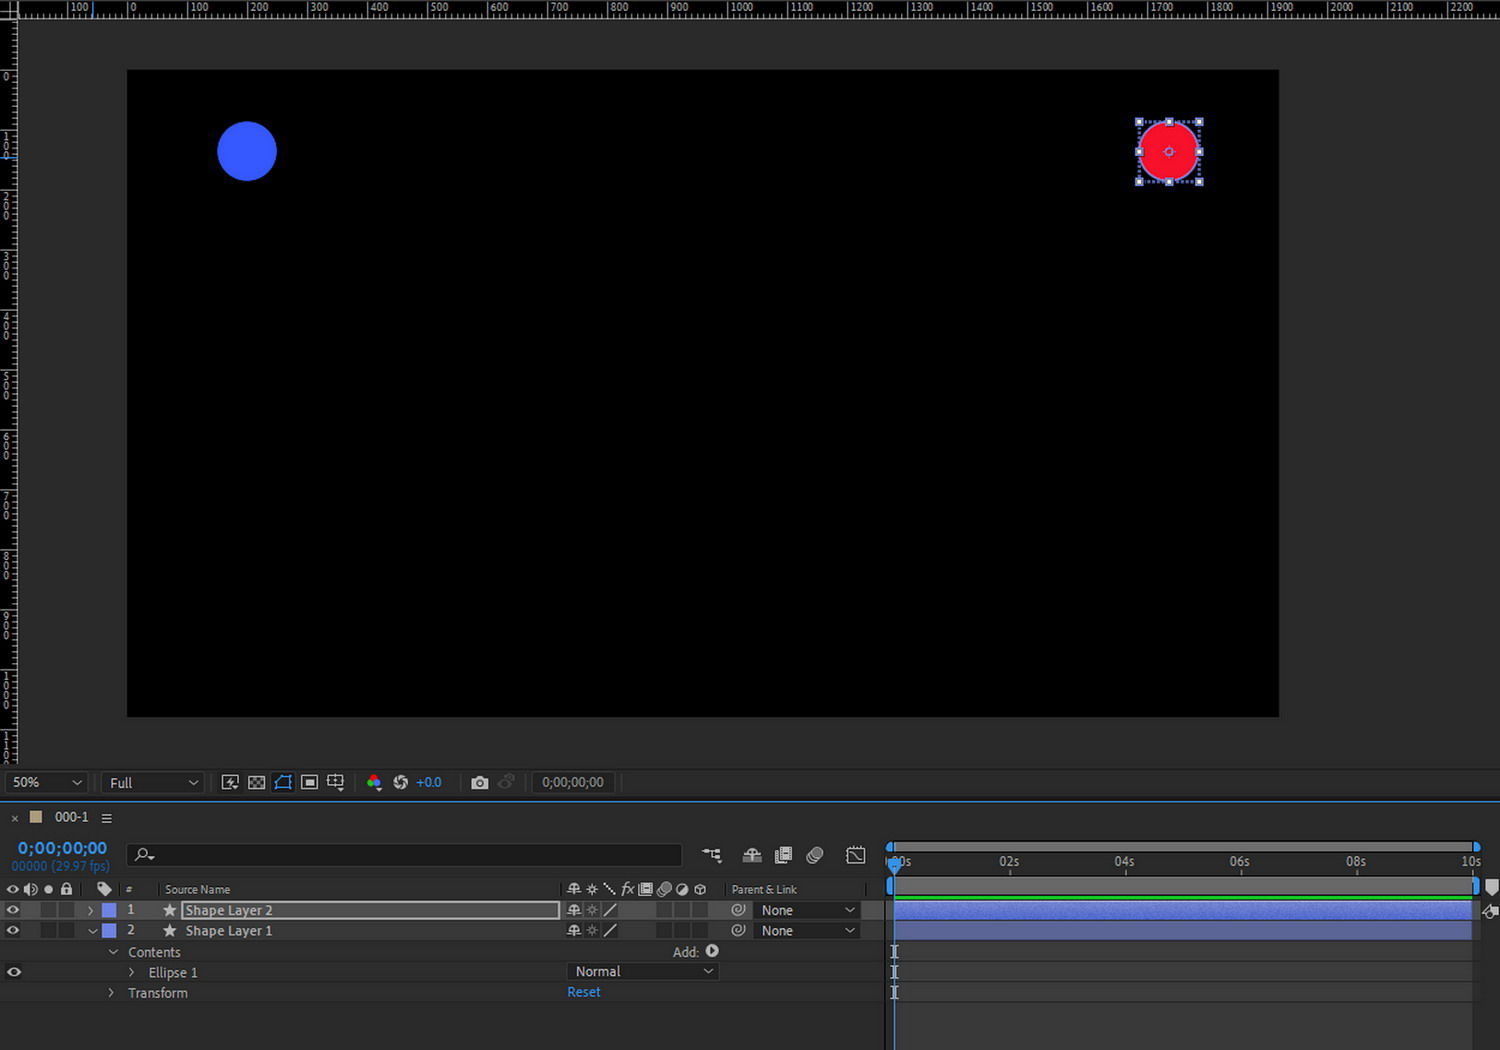Open the Region of Interest icon
The height and width of the screenshot is (1050, 1500).
pos(310,782)
